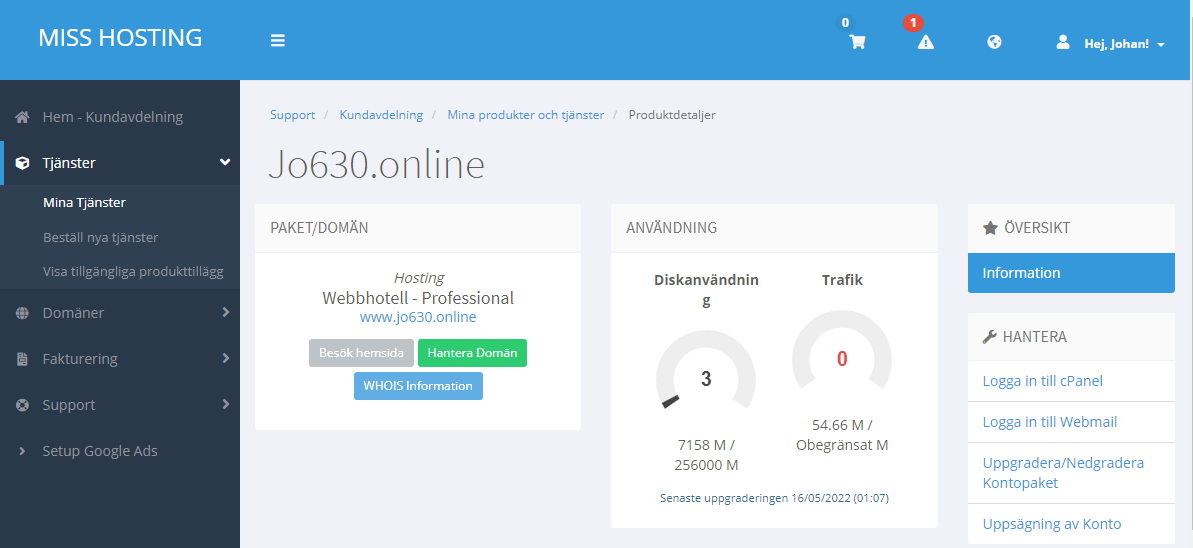This screenshot has height=548, width=1193.
Task: Expand the arrow beside Setup Google Ads
Action: (22, 451)
